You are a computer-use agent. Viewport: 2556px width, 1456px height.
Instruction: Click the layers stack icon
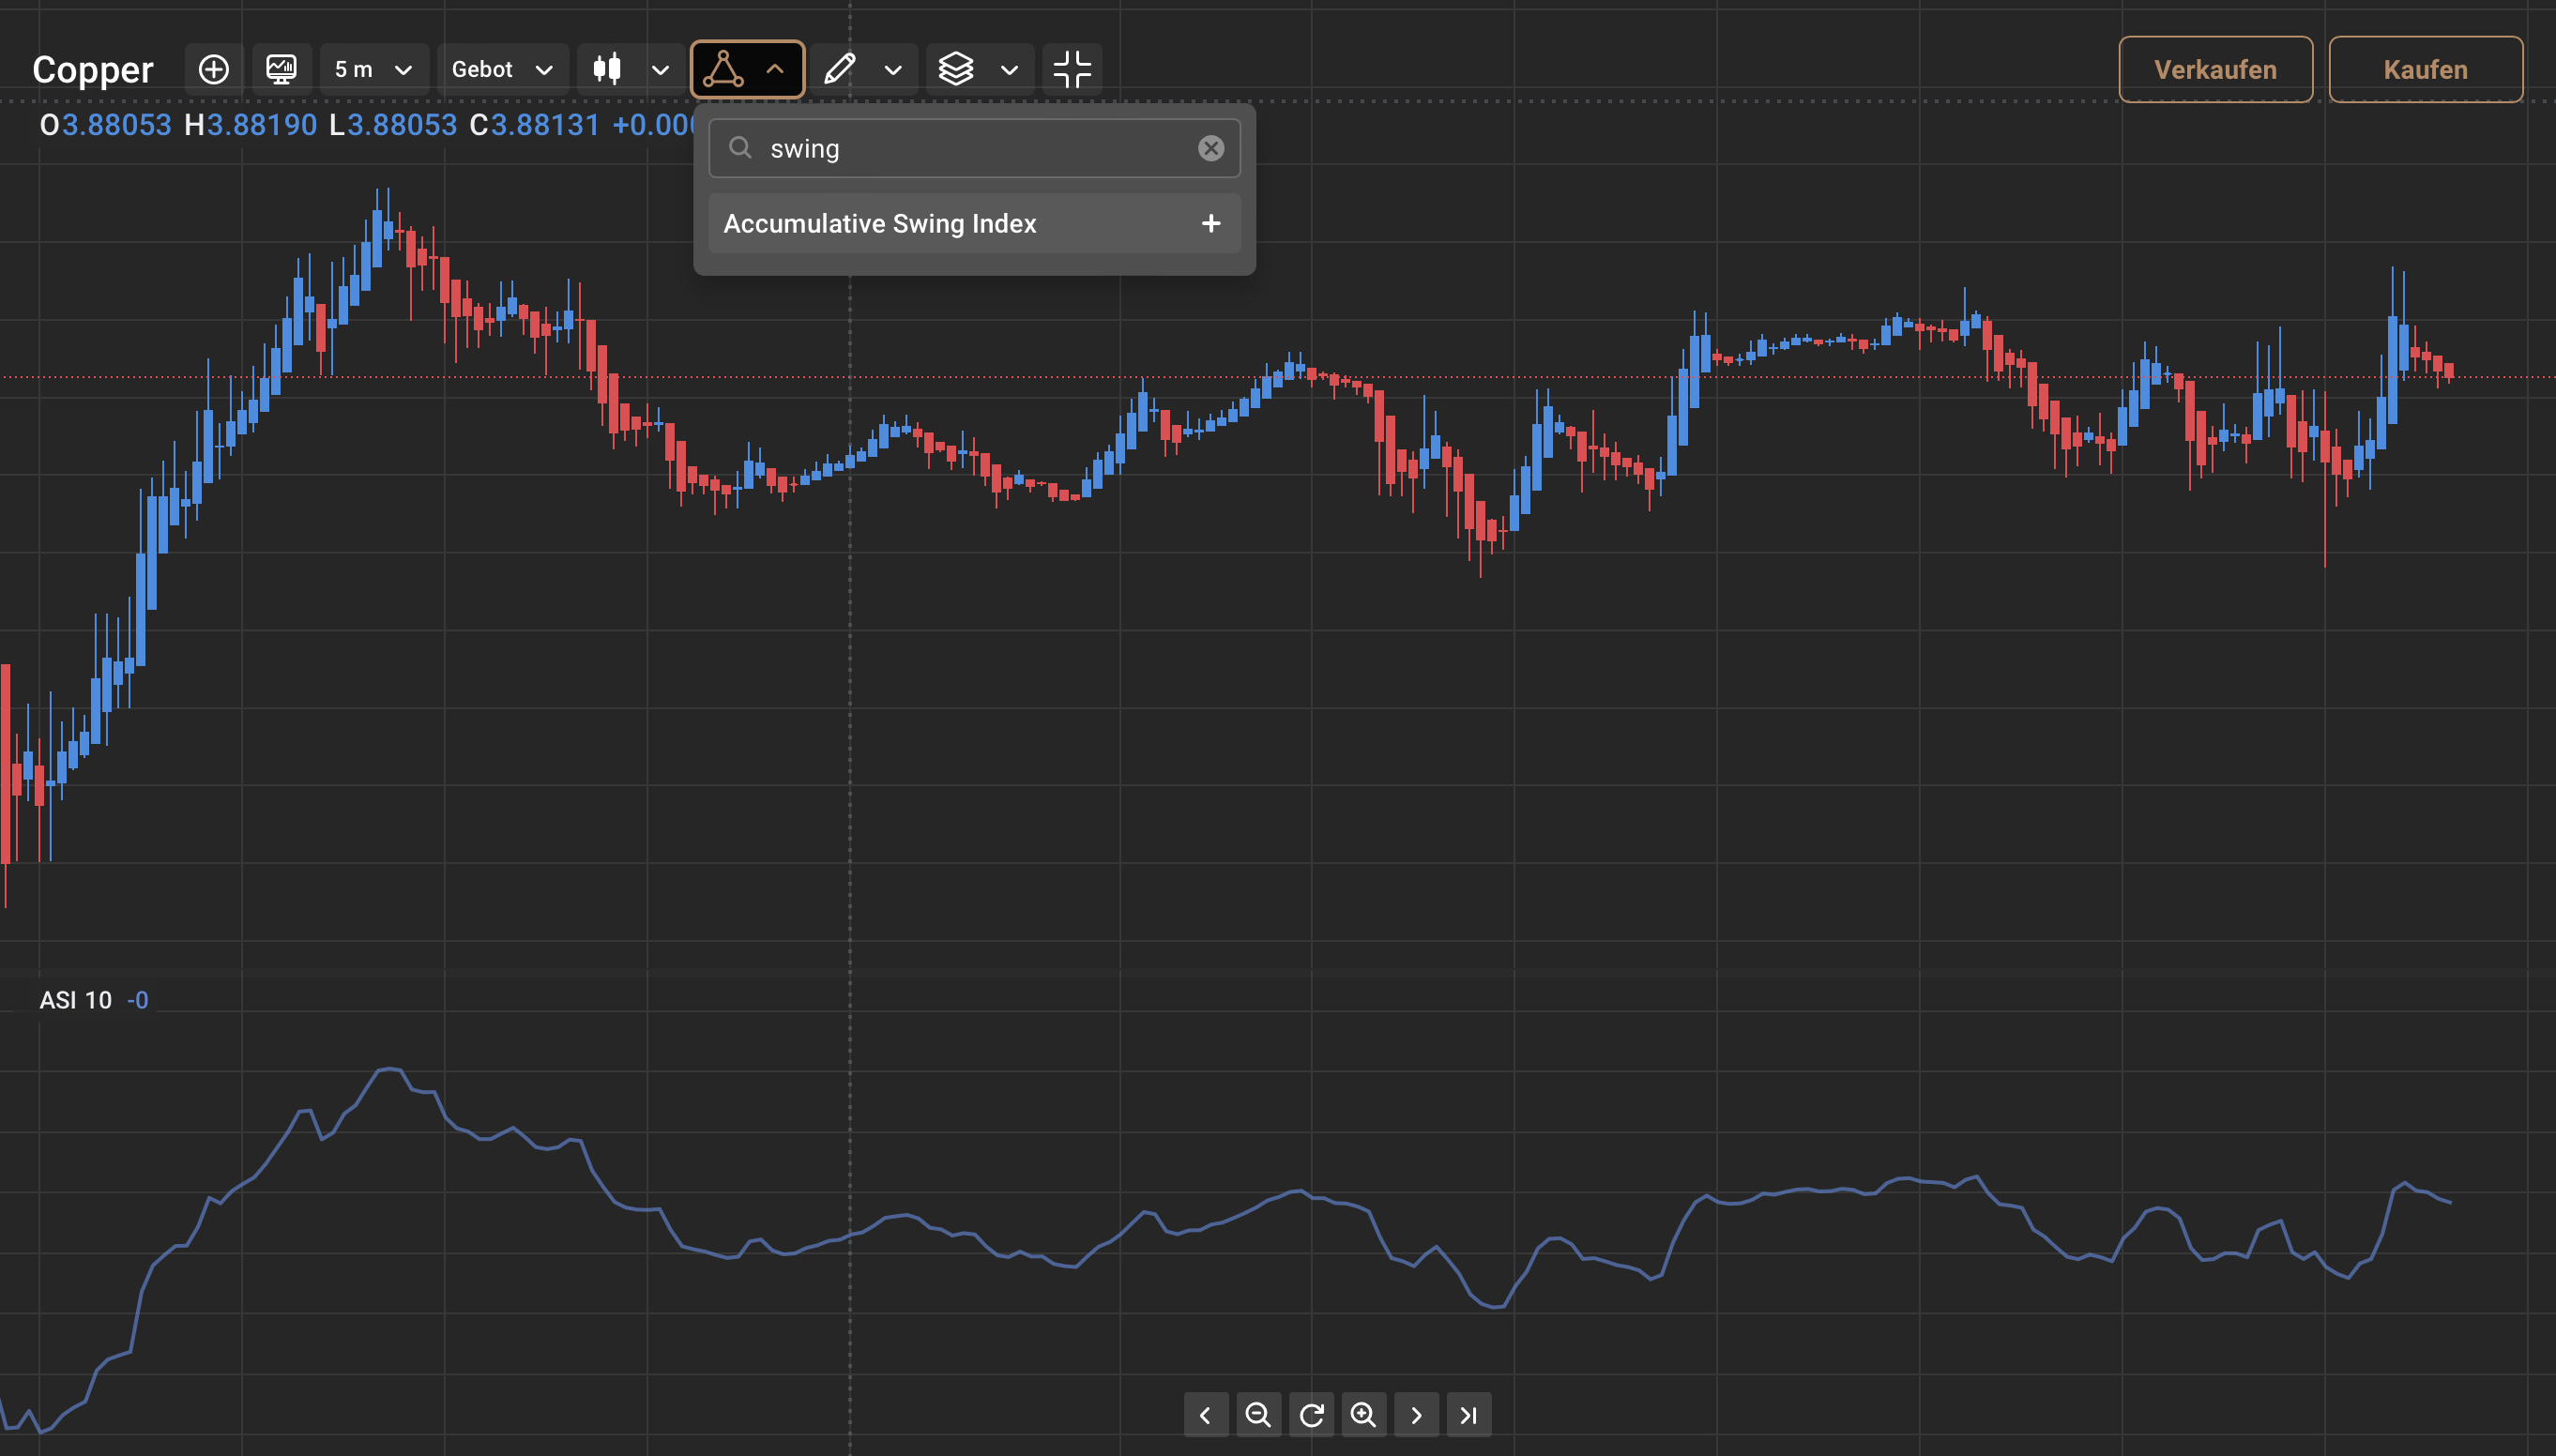[956, 69]
